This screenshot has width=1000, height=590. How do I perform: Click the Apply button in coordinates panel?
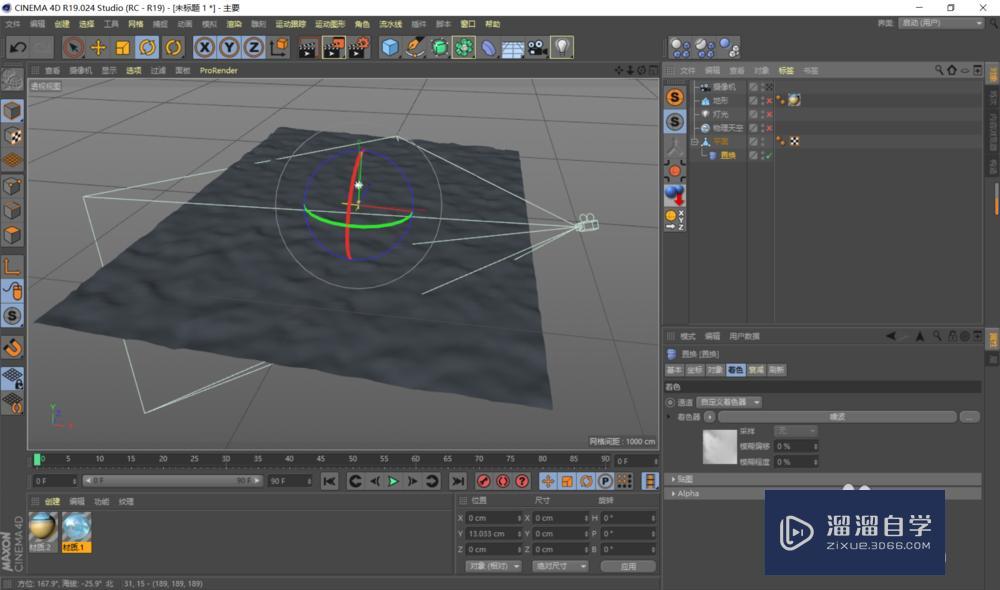628,566
